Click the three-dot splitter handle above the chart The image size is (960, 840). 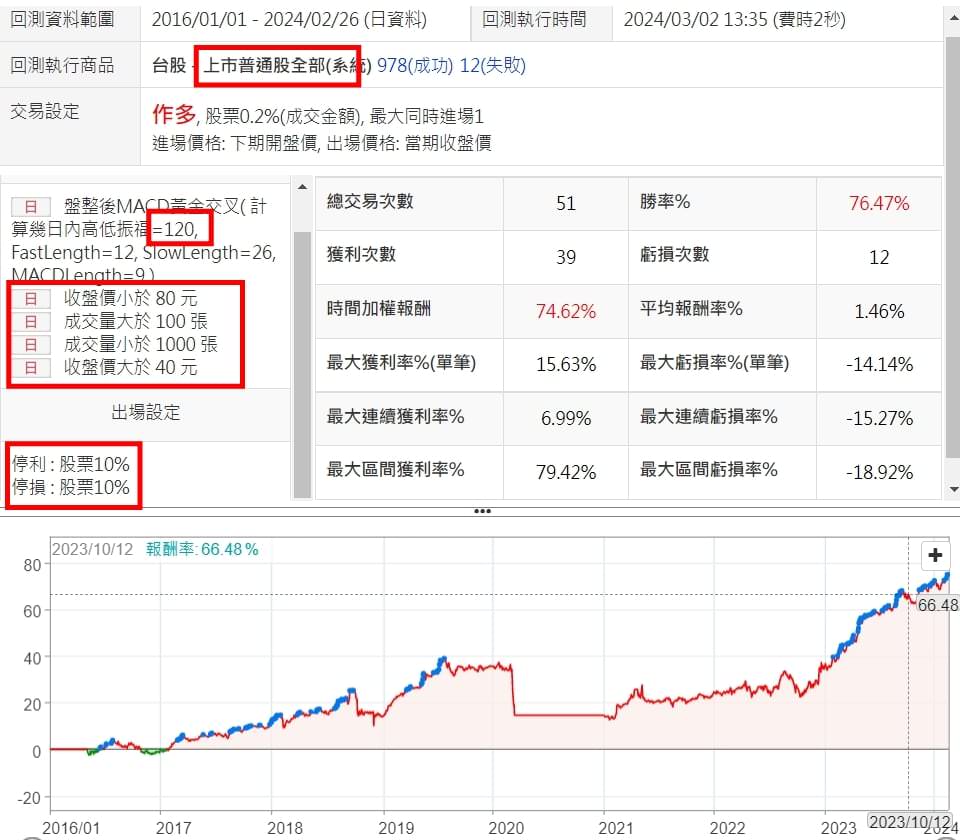point(482,510)
